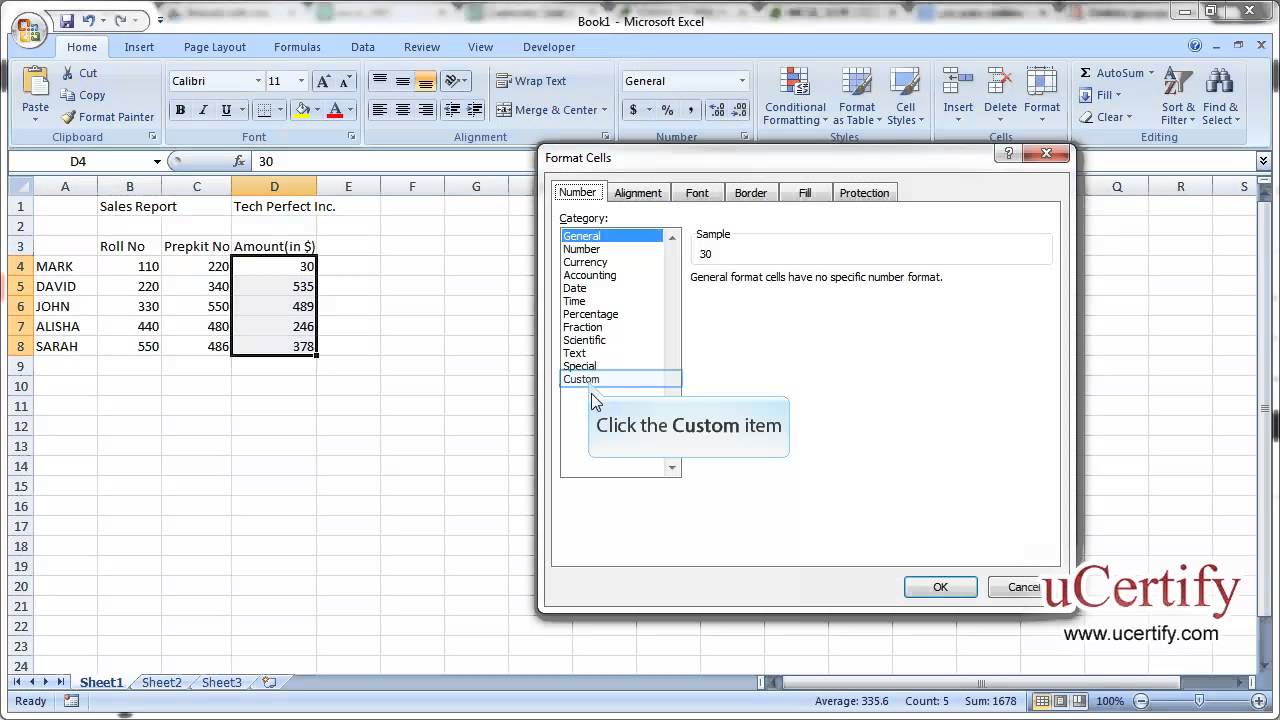
Task: Toggle italic formatting
Action: pos(203,110)
